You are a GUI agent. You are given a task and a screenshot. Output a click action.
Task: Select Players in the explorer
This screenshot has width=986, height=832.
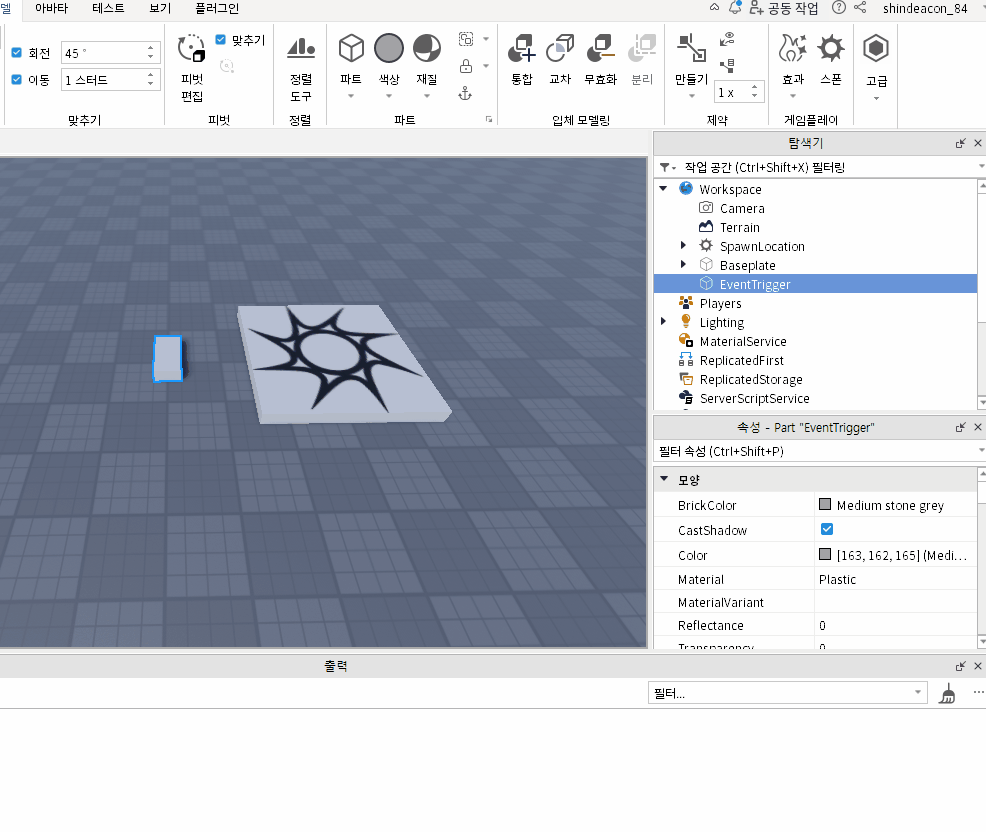tap(721, 303)
